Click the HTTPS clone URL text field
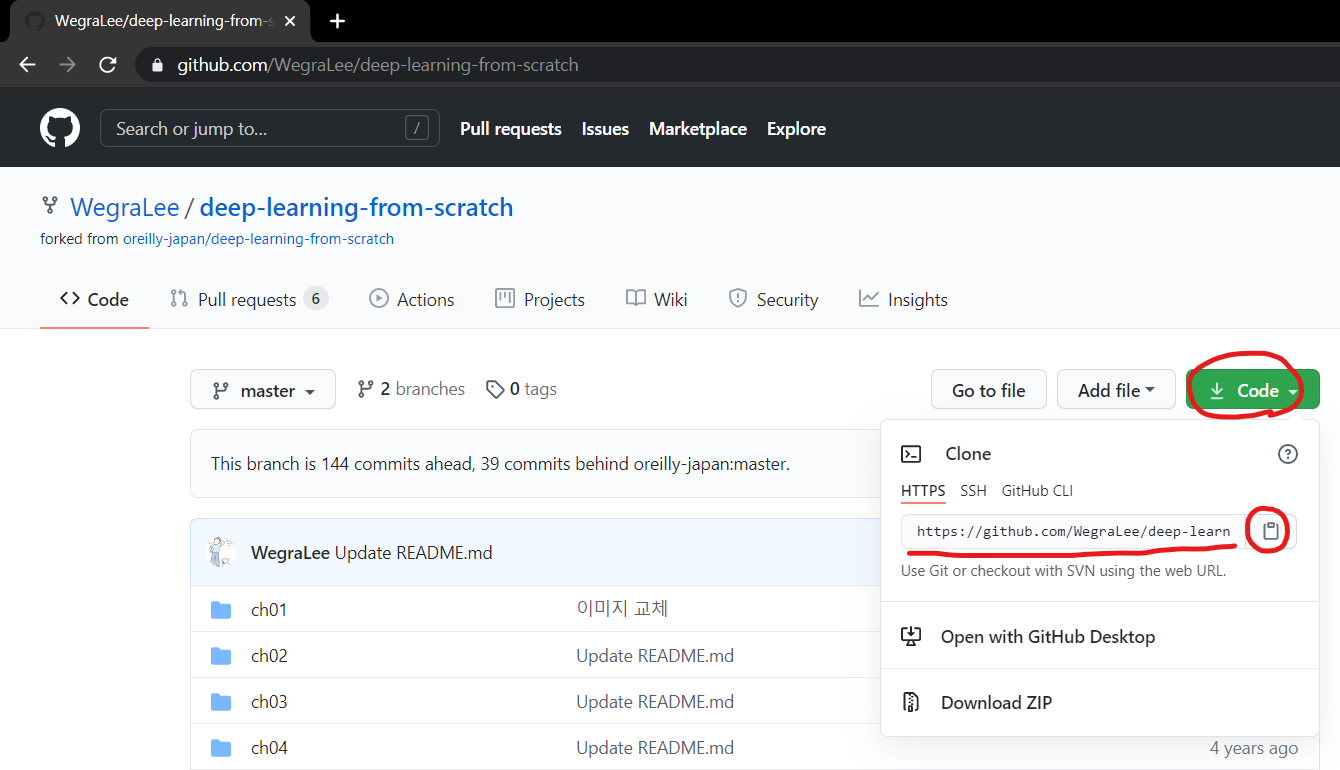This screenshot has height=770, width=1340. [1073, 531]
